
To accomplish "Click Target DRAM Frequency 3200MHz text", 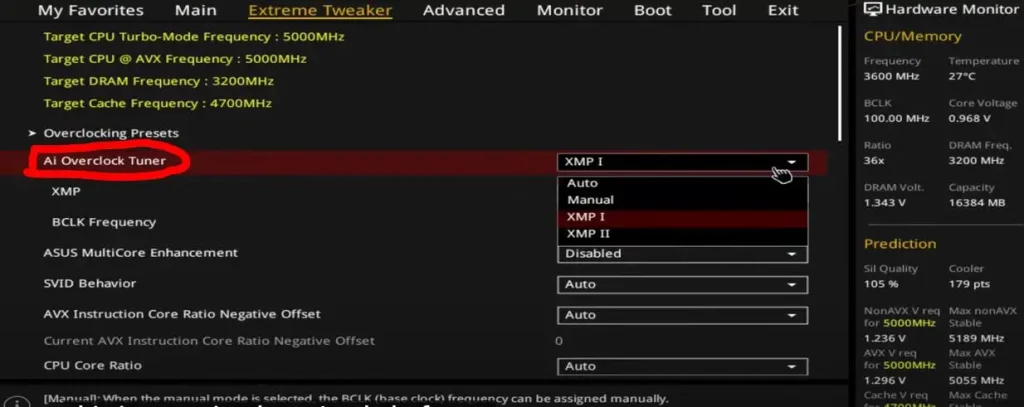I will pyautogui.click(x=159, y=81).
